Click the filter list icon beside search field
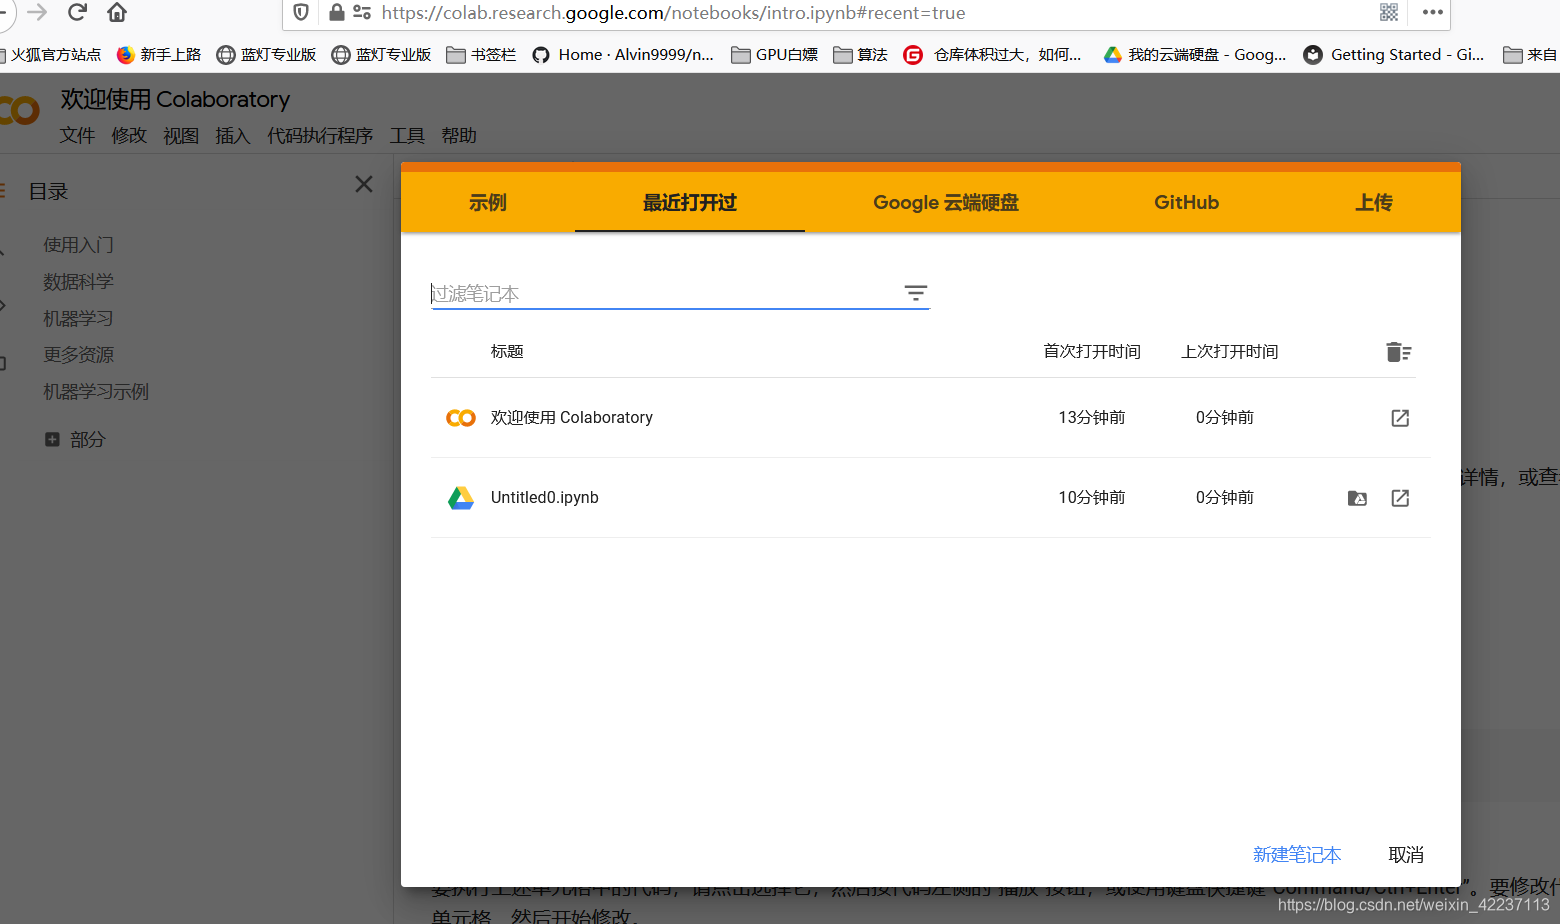 pyautogui.click(x=916, y=293)
